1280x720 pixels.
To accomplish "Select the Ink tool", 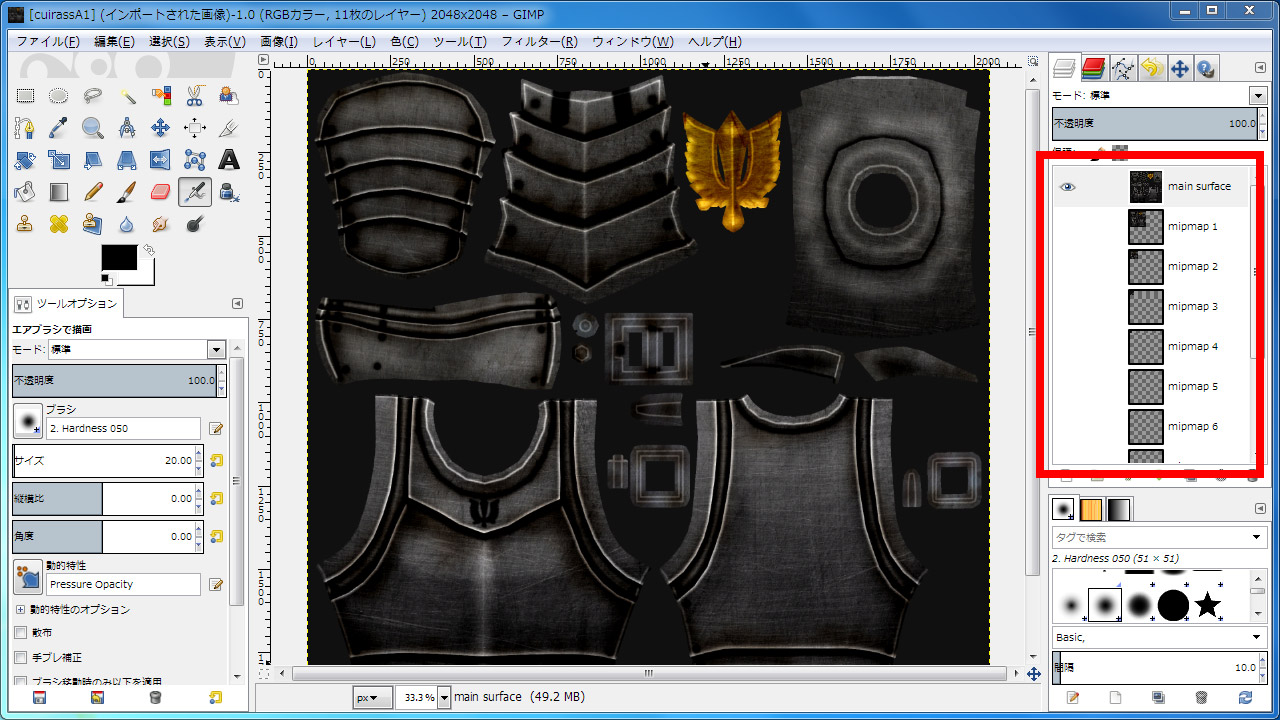I will pyautogui.click(x=229, y=192).
